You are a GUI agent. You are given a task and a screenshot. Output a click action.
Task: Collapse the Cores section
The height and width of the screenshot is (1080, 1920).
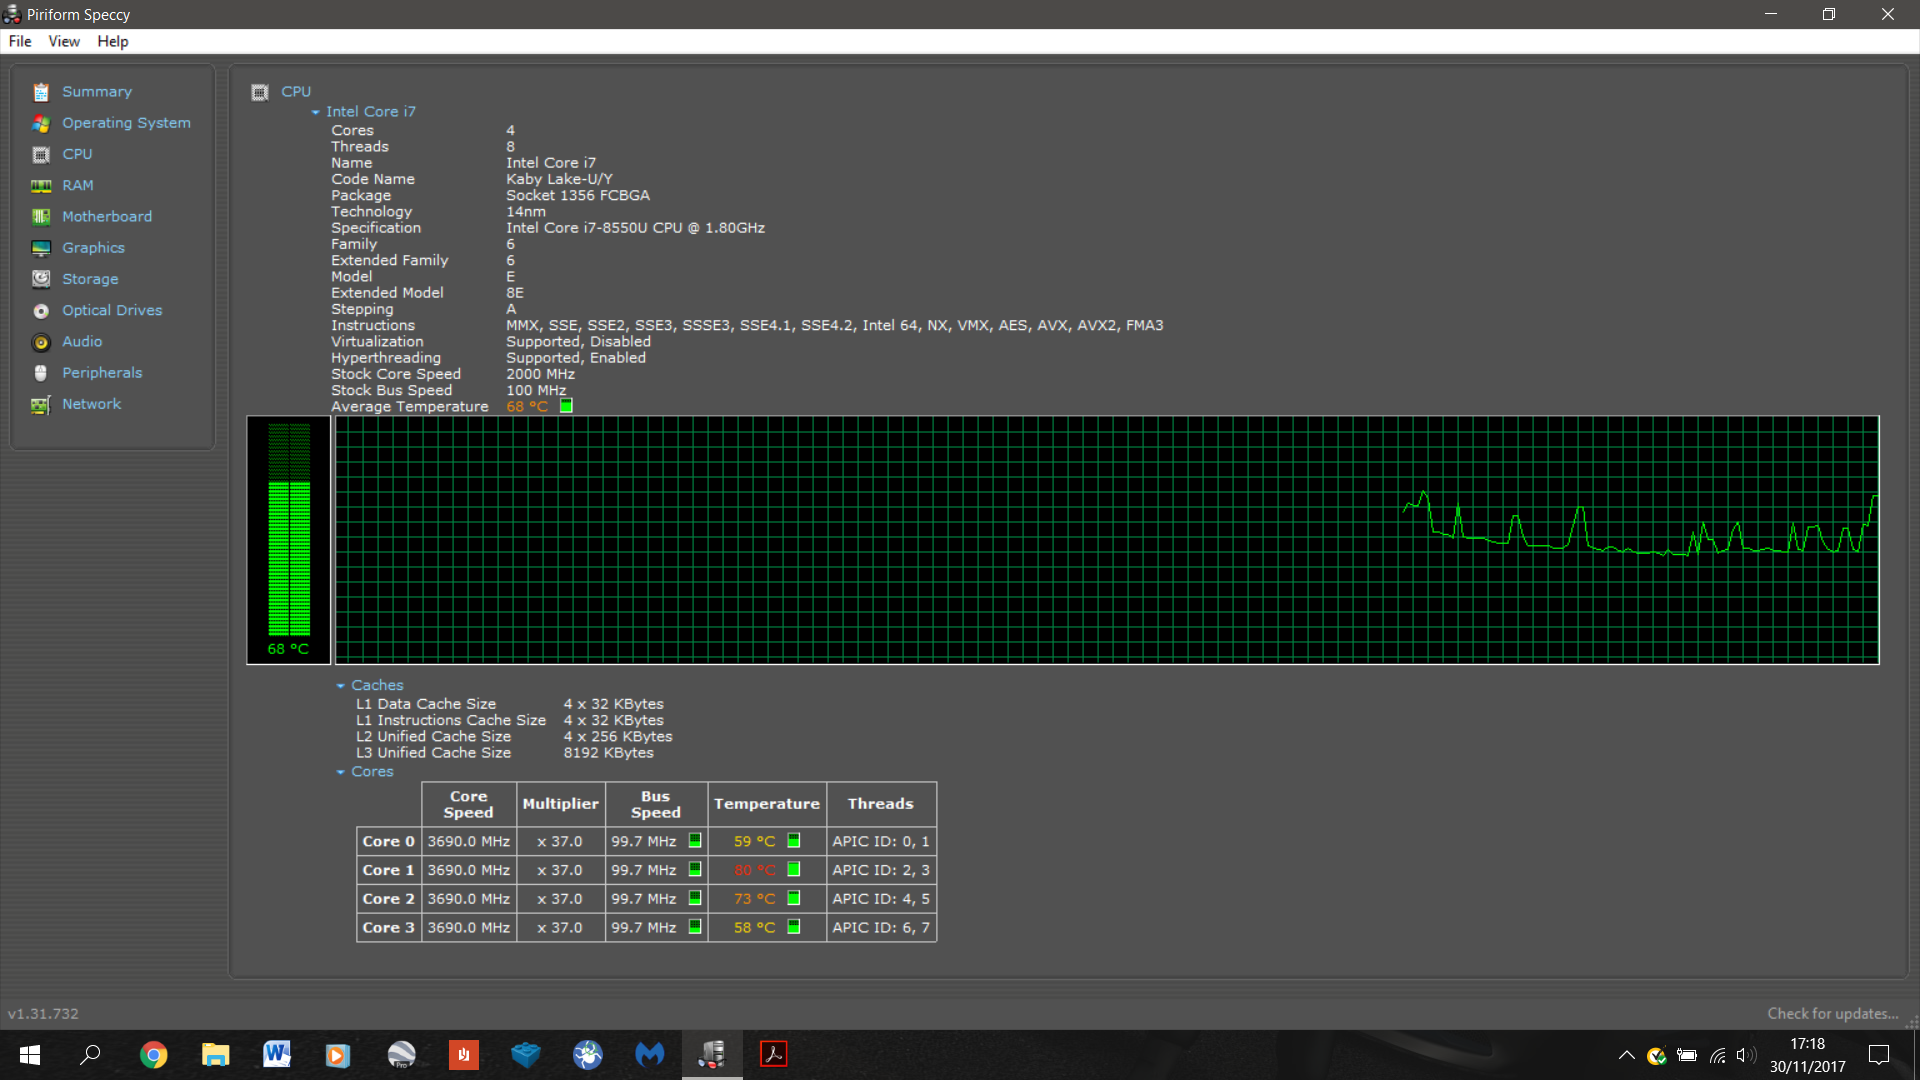tap(340, 772)
